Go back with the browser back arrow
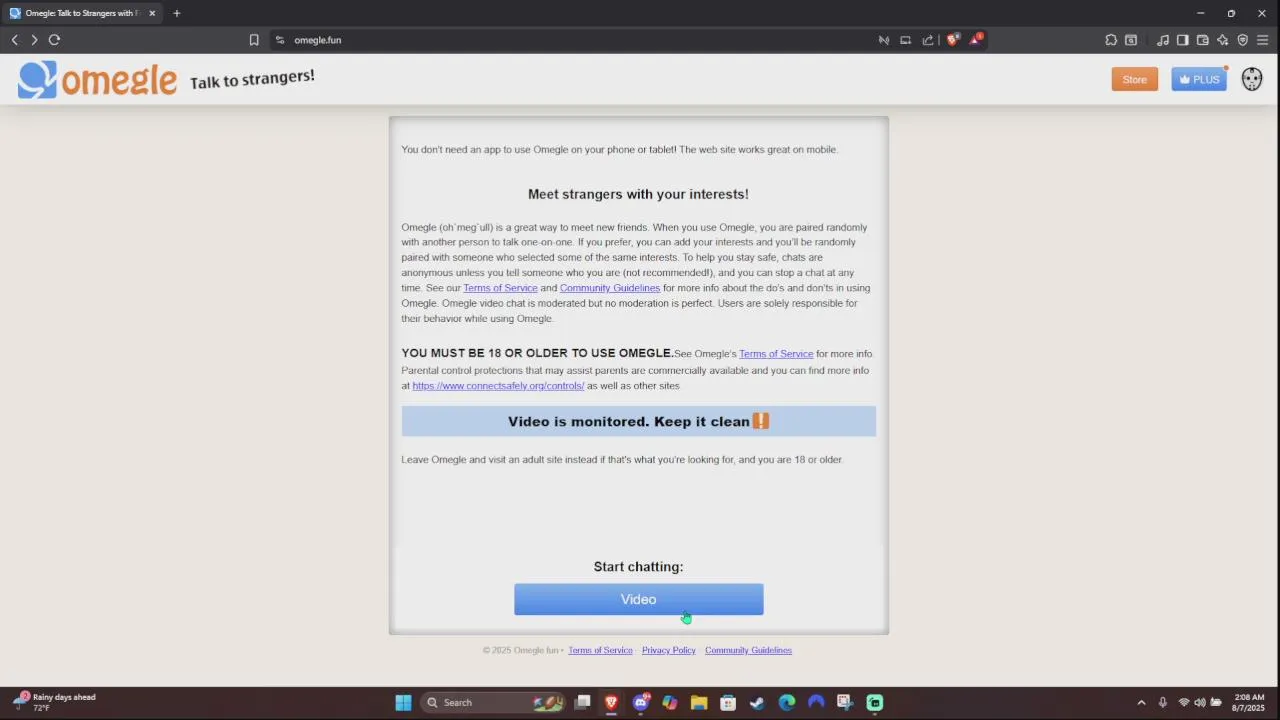Image resolution: width=1280 pixels, height=720 pixels. point(14,40)
